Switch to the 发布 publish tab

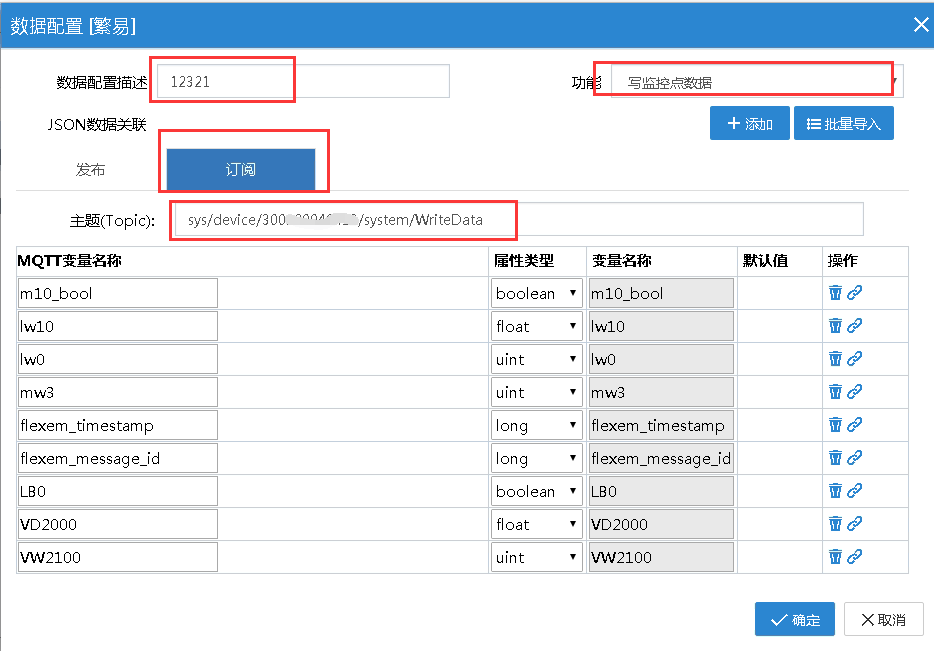pyautogui.click(x=91, y=170)
